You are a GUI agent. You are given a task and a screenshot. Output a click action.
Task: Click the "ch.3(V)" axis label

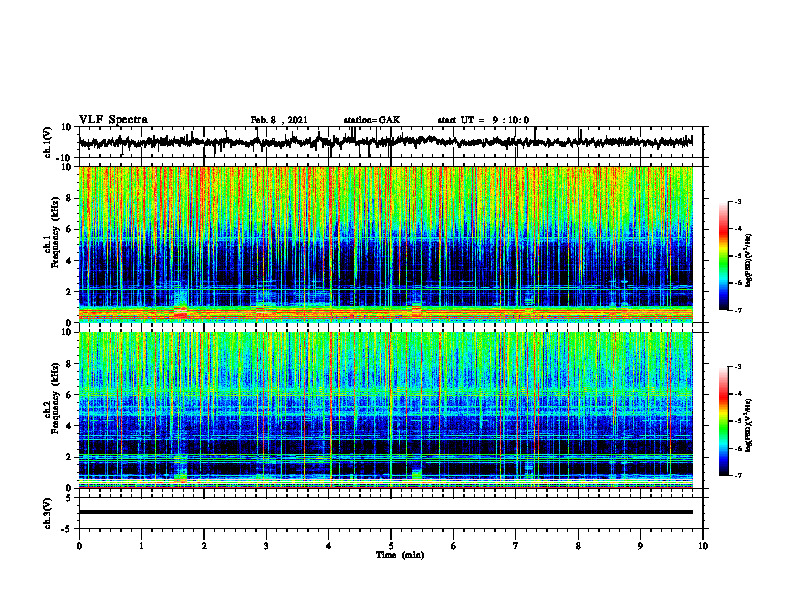[x=47, y=514]
